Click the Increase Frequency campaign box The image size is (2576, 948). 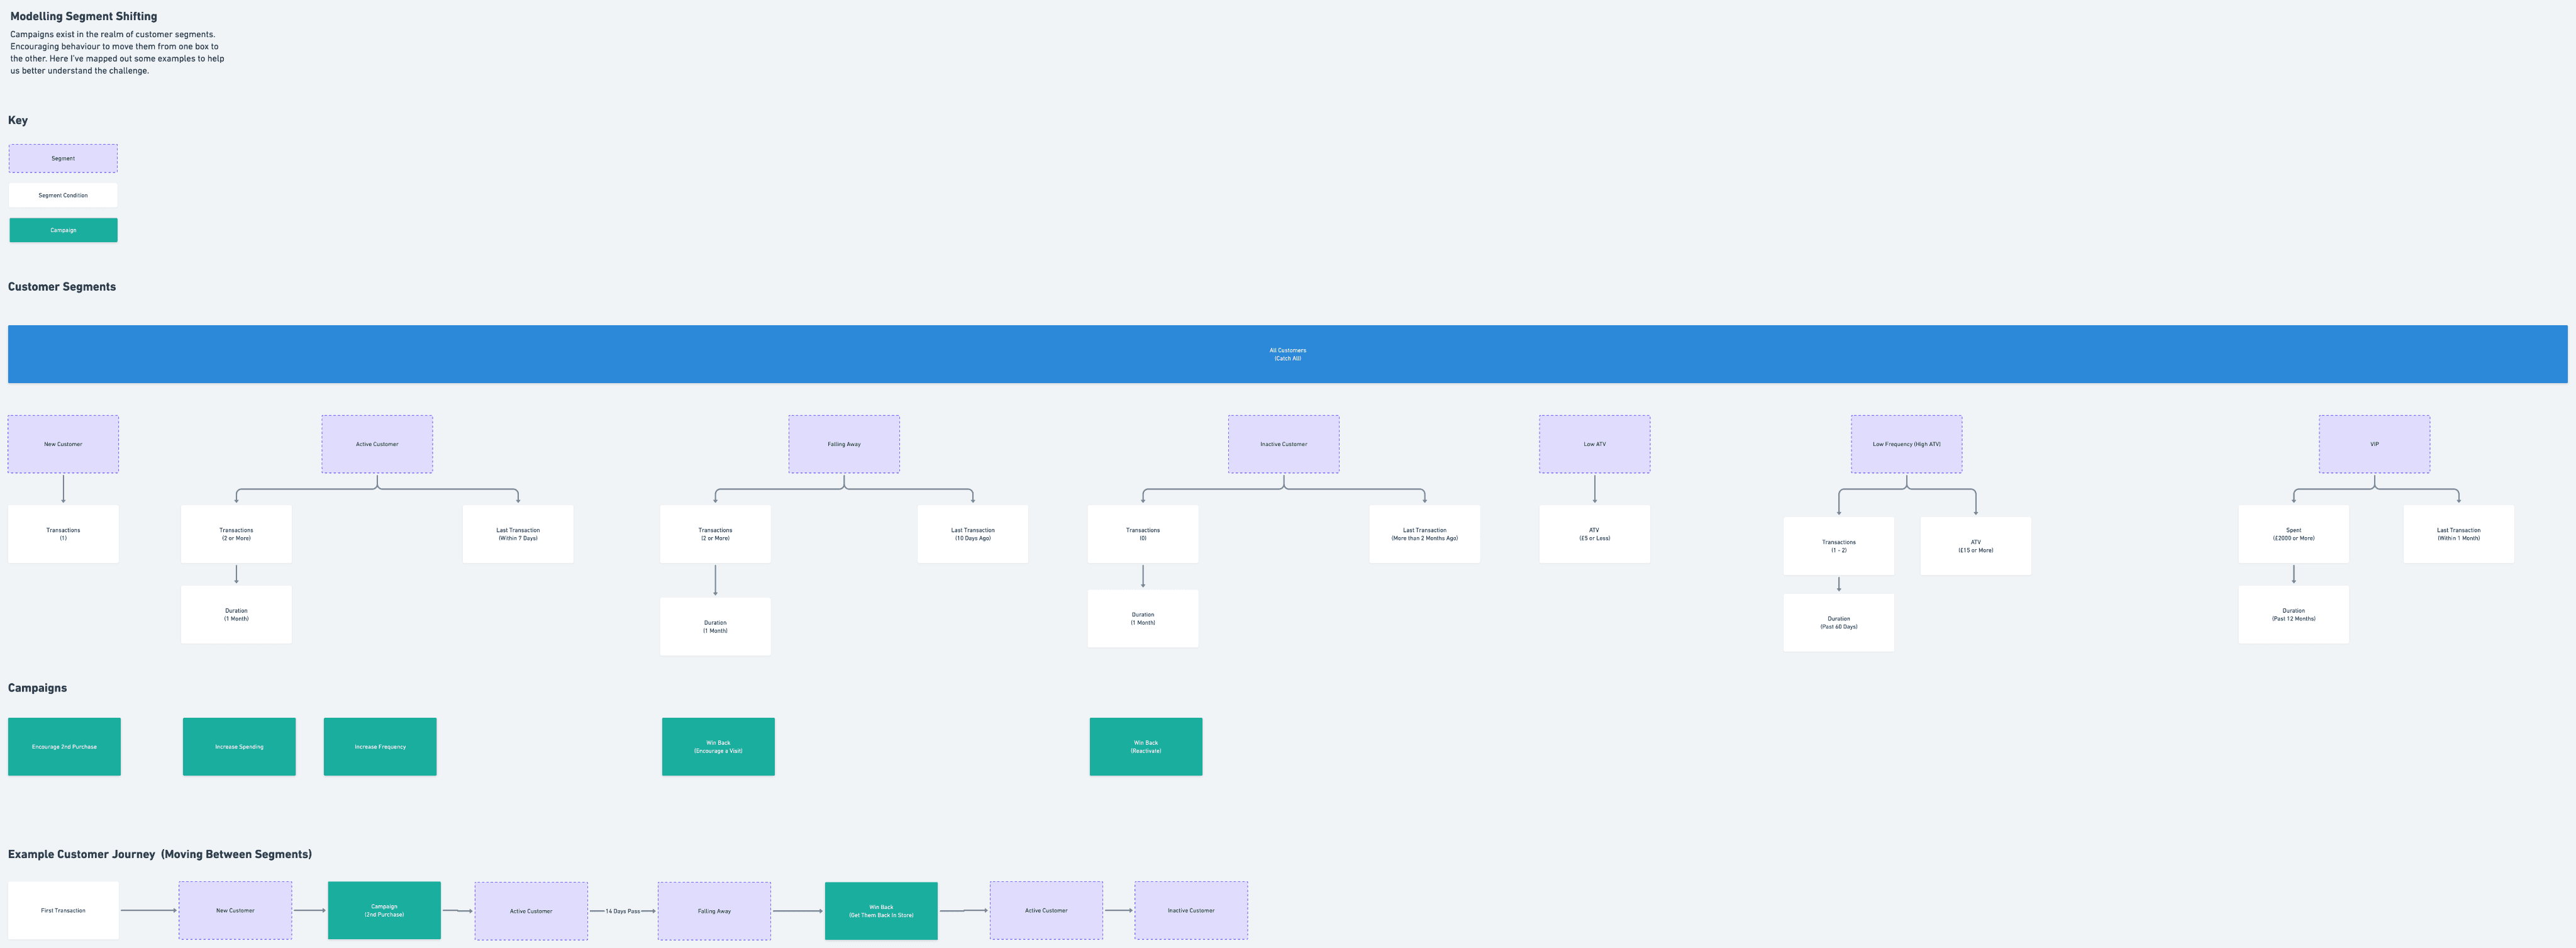pyautogui.click(x=380, y=747)
